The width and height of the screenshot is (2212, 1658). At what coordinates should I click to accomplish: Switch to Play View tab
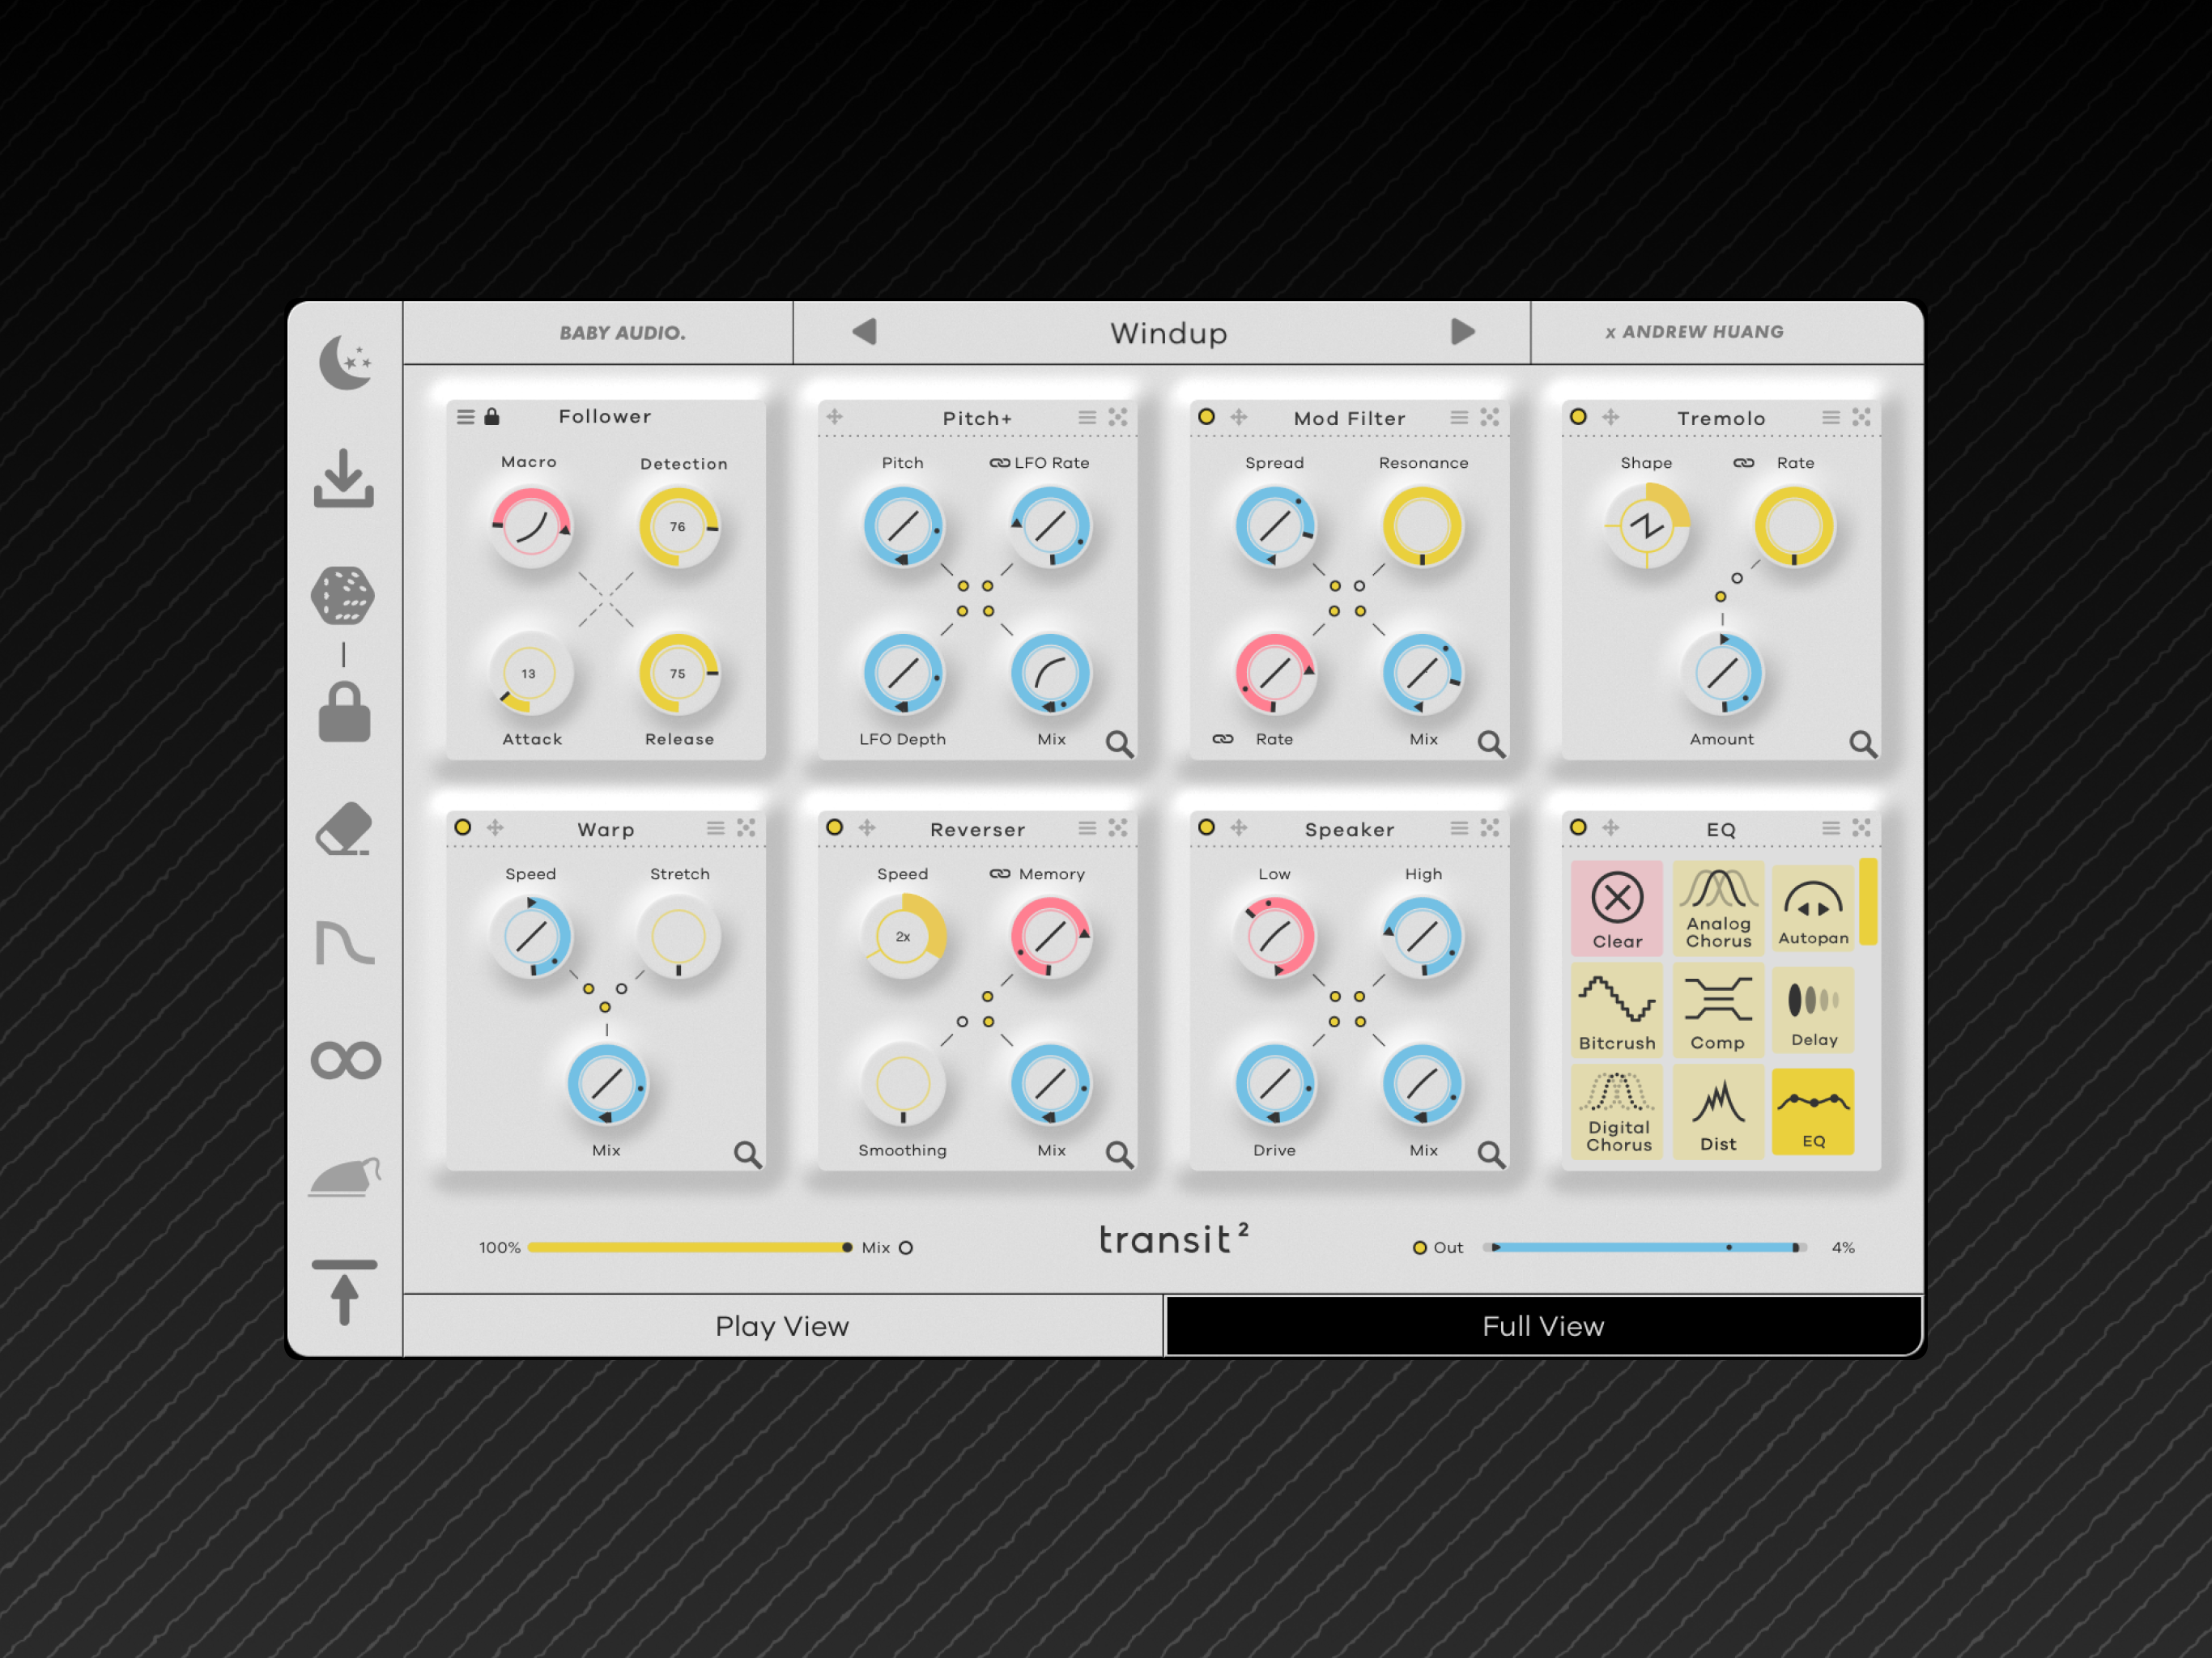coord(783,1326)
